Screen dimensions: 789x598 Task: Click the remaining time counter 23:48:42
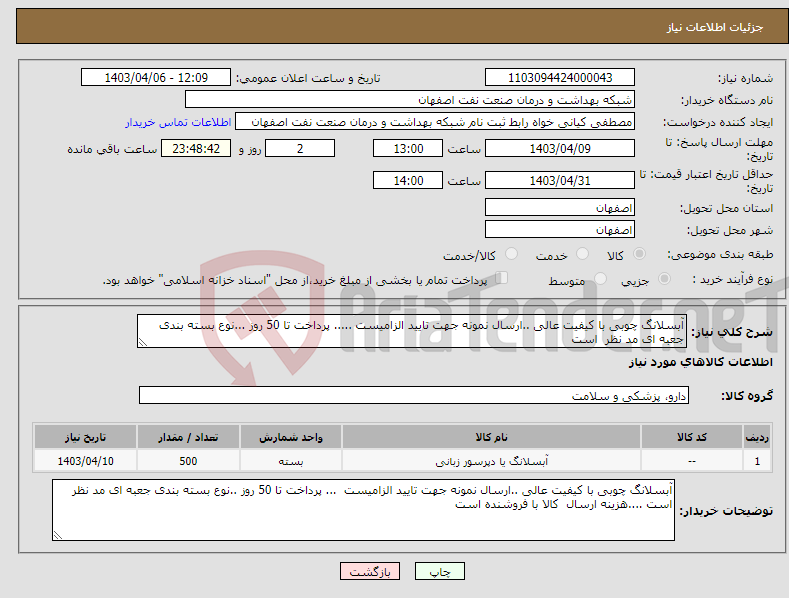pos(196,149)
